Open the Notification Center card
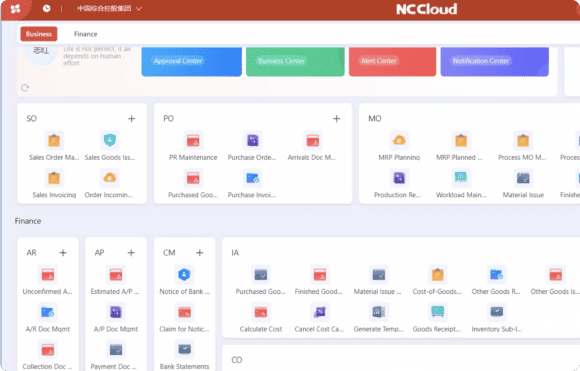Viewport: 580px width, 371px height. point(495,61)
